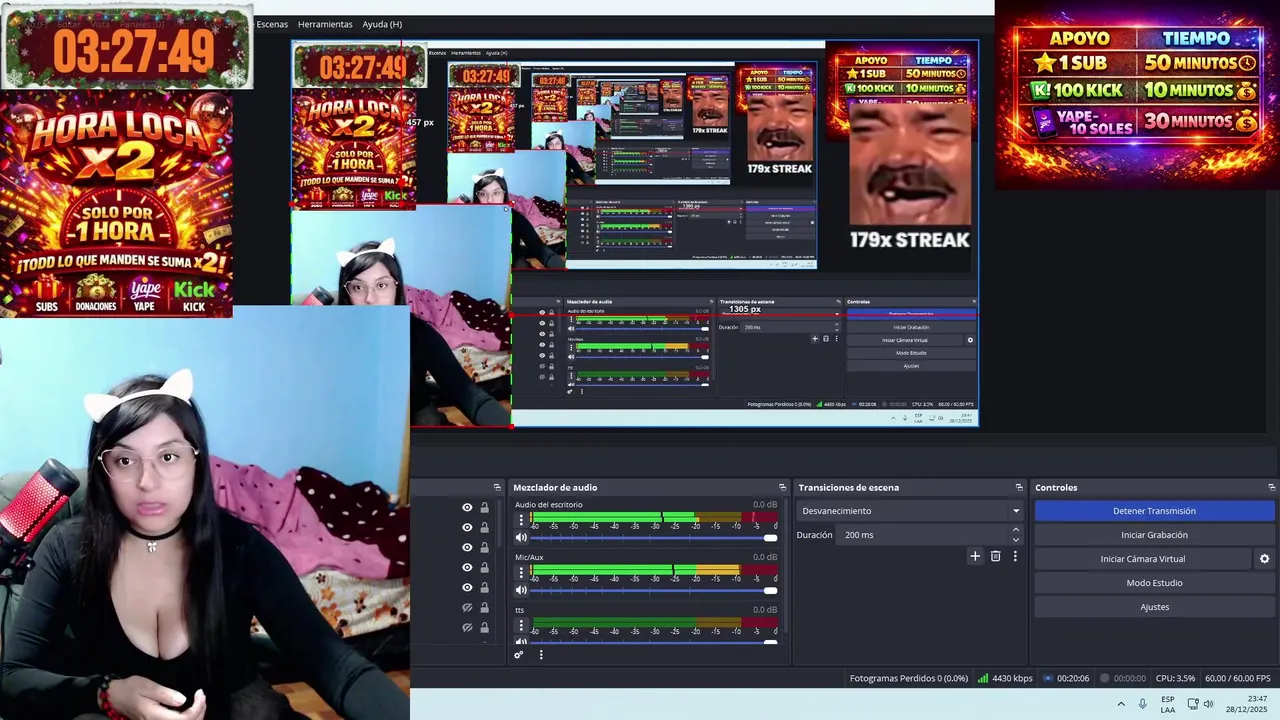Open Audio del escritorio channel options menu
The image size is (1280, 720).
coord(520,520)
